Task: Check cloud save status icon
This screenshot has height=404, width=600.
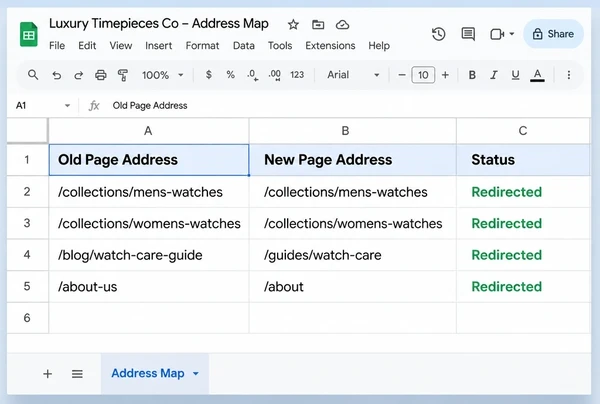Action: (x=342, y=25)
